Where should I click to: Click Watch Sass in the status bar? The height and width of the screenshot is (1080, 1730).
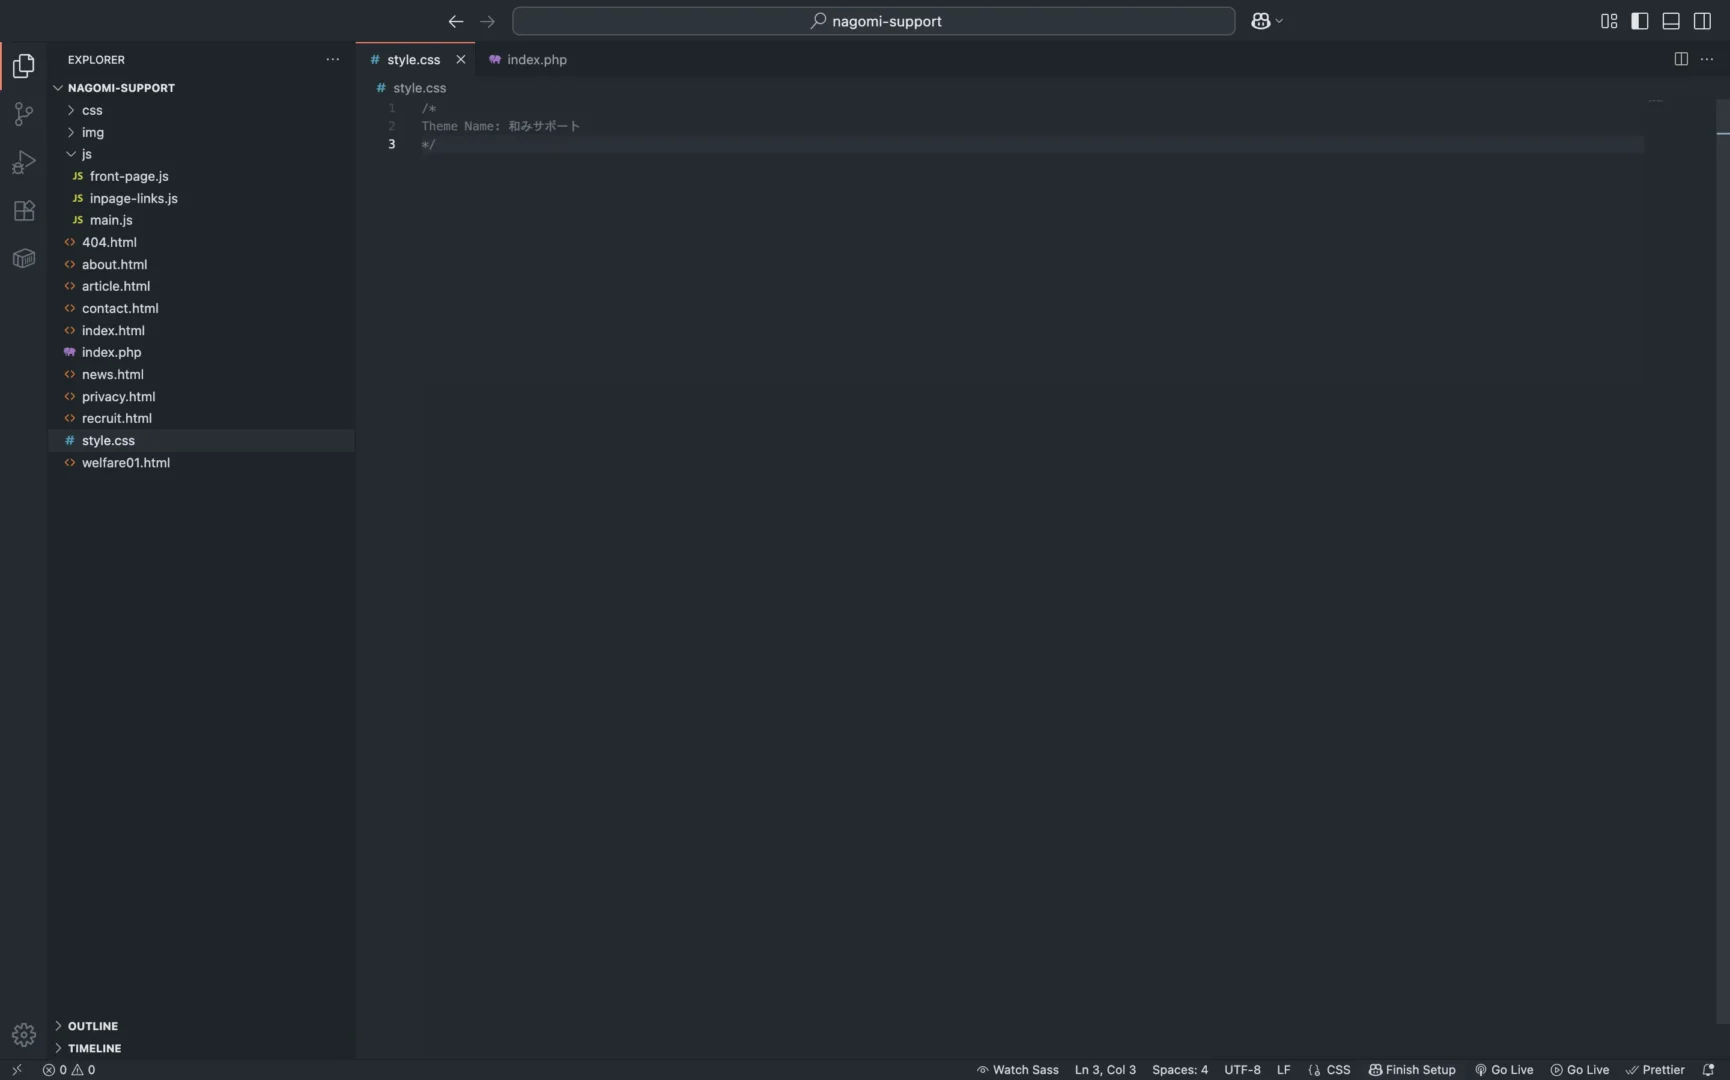pyautogui.click(x=1017, y=1069)
